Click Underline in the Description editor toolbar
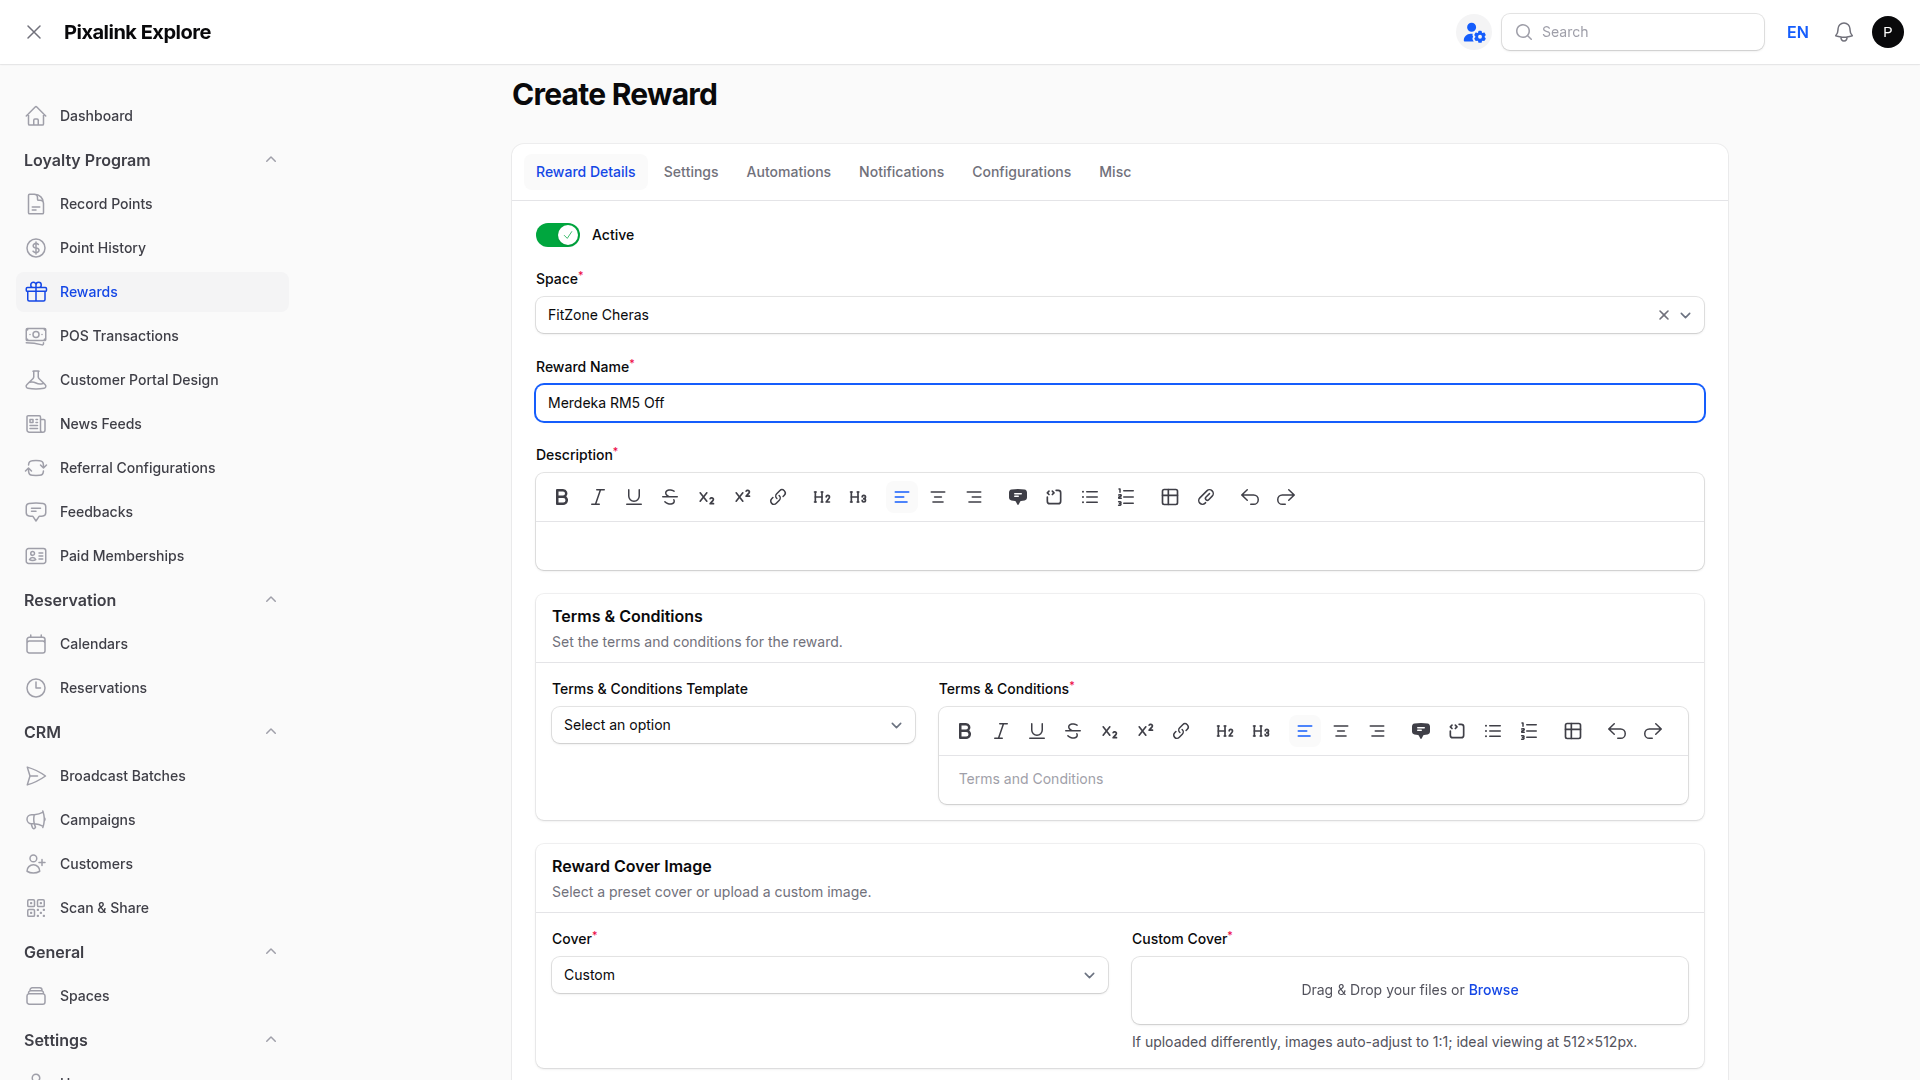 coord(634,497)
